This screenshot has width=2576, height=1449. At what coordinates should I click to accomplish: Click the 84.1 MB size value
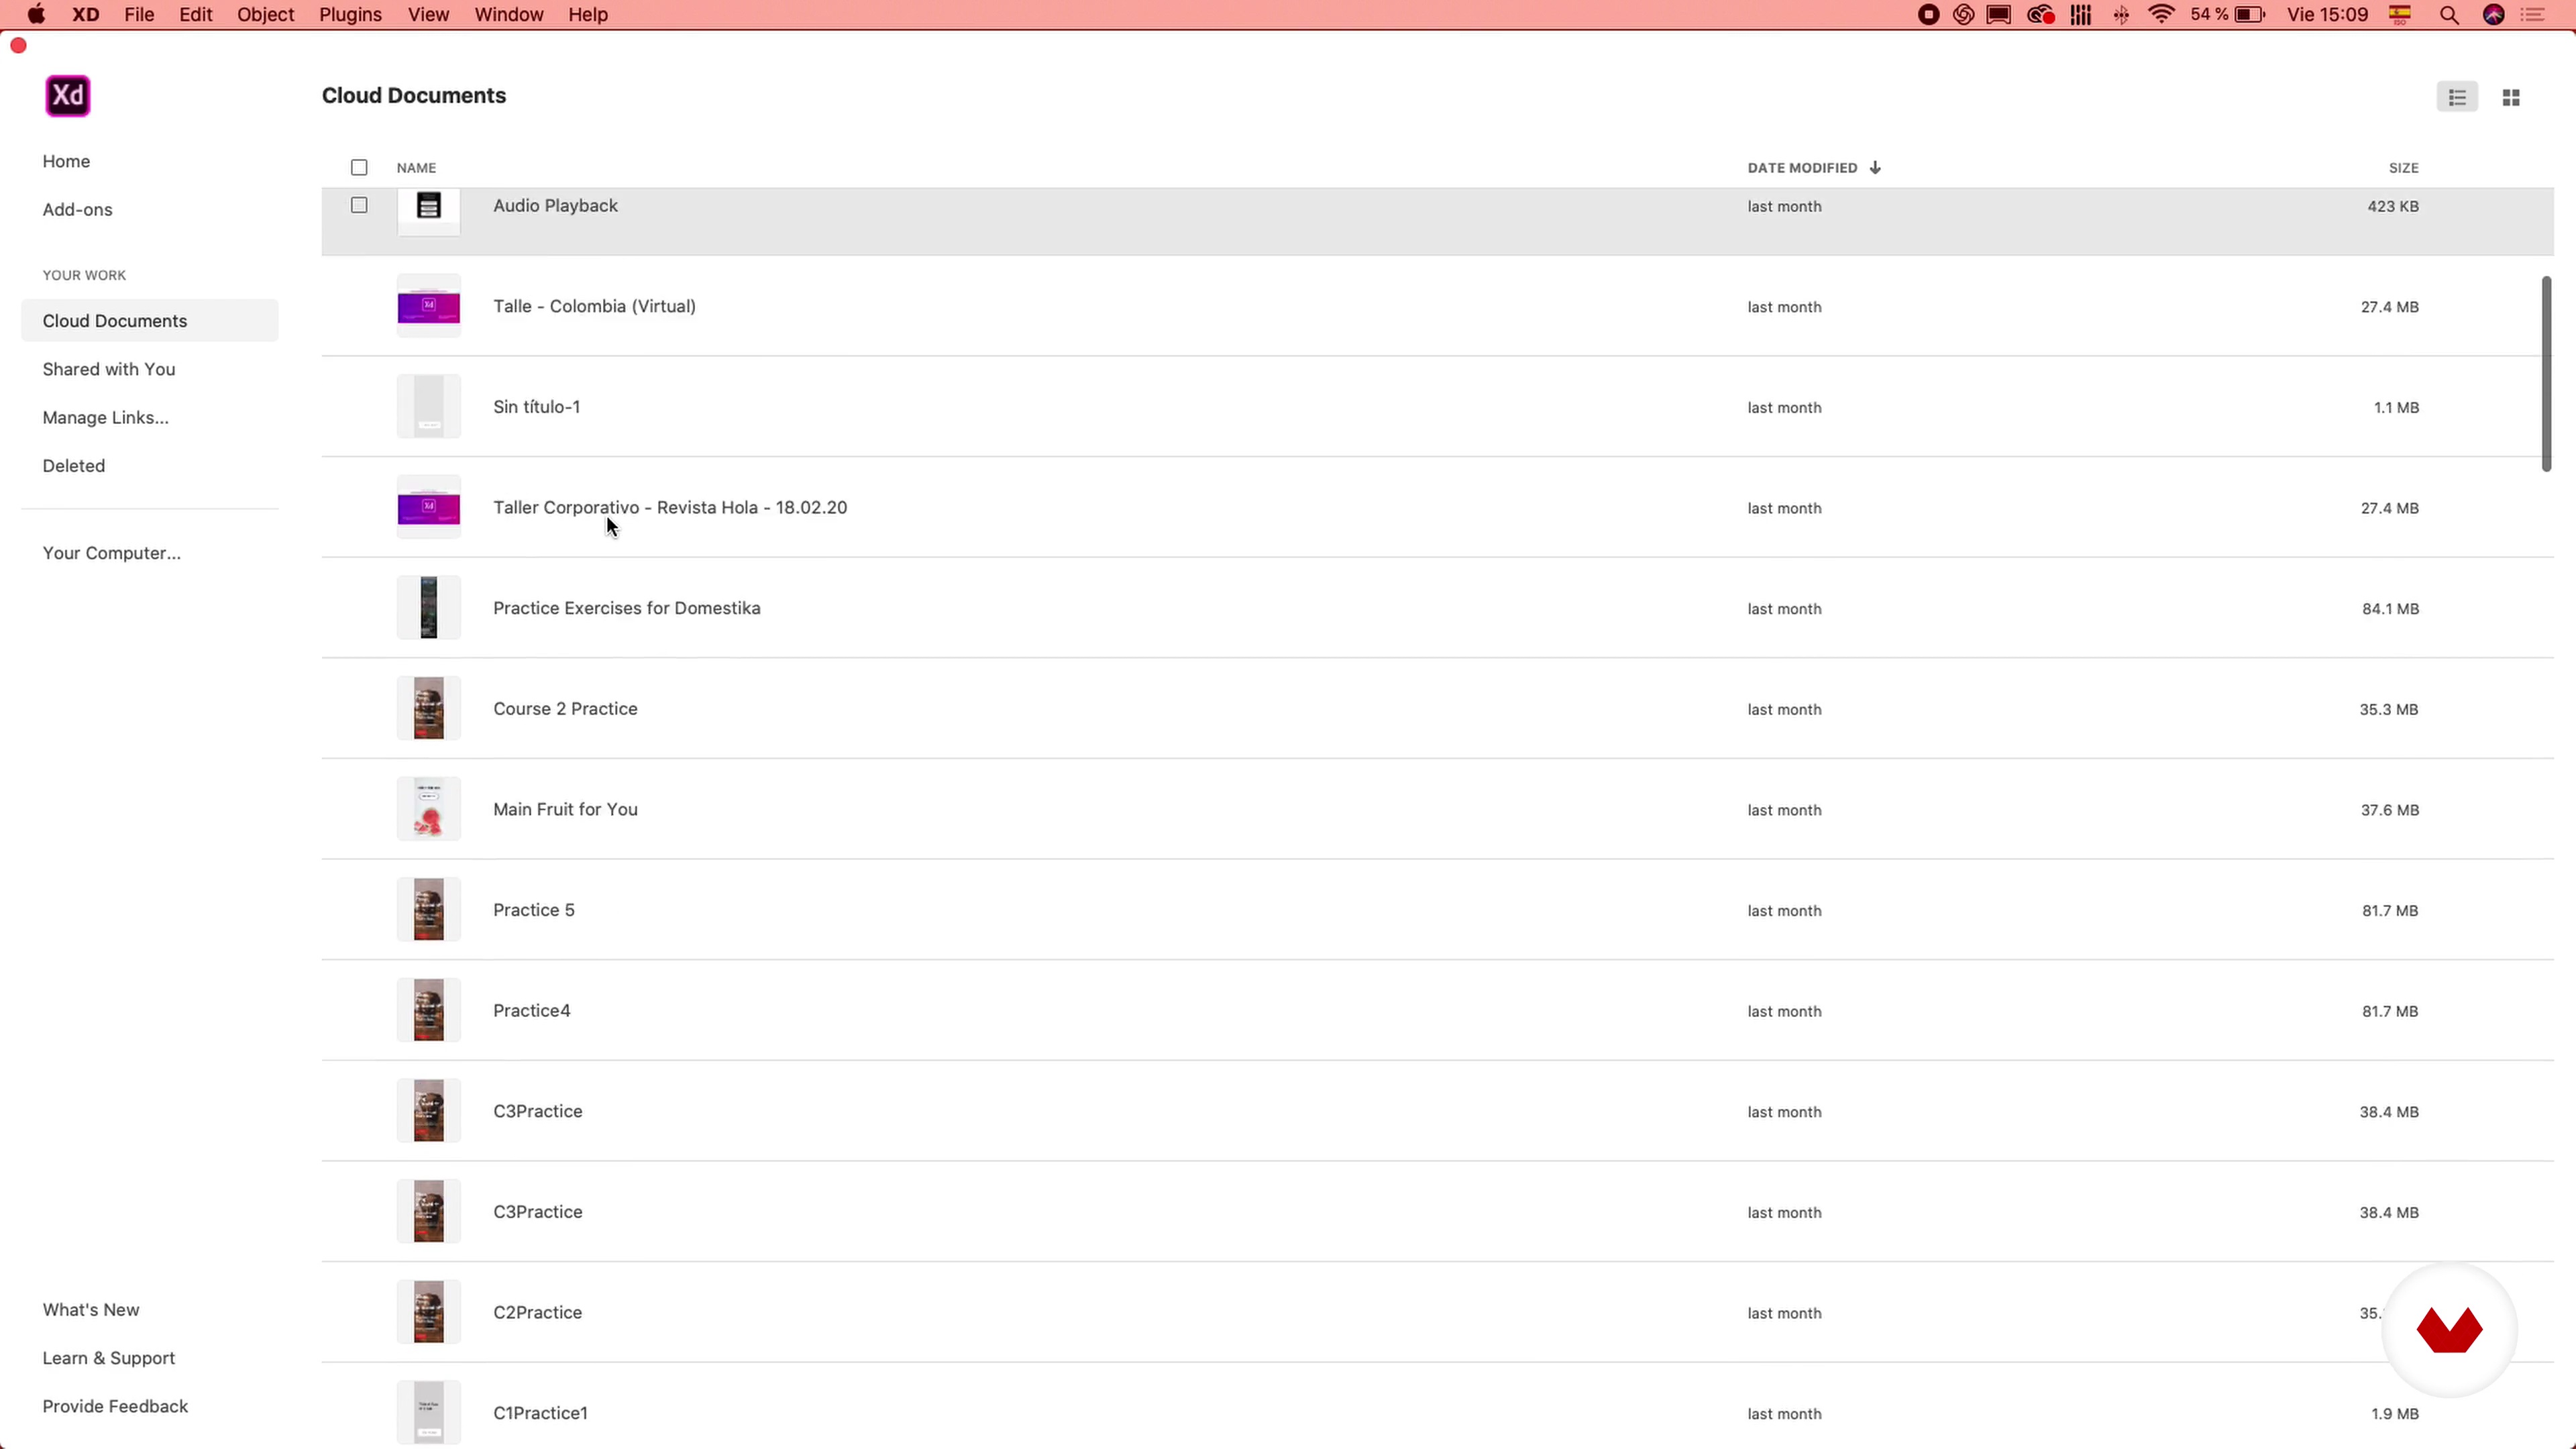[2390, 609]
